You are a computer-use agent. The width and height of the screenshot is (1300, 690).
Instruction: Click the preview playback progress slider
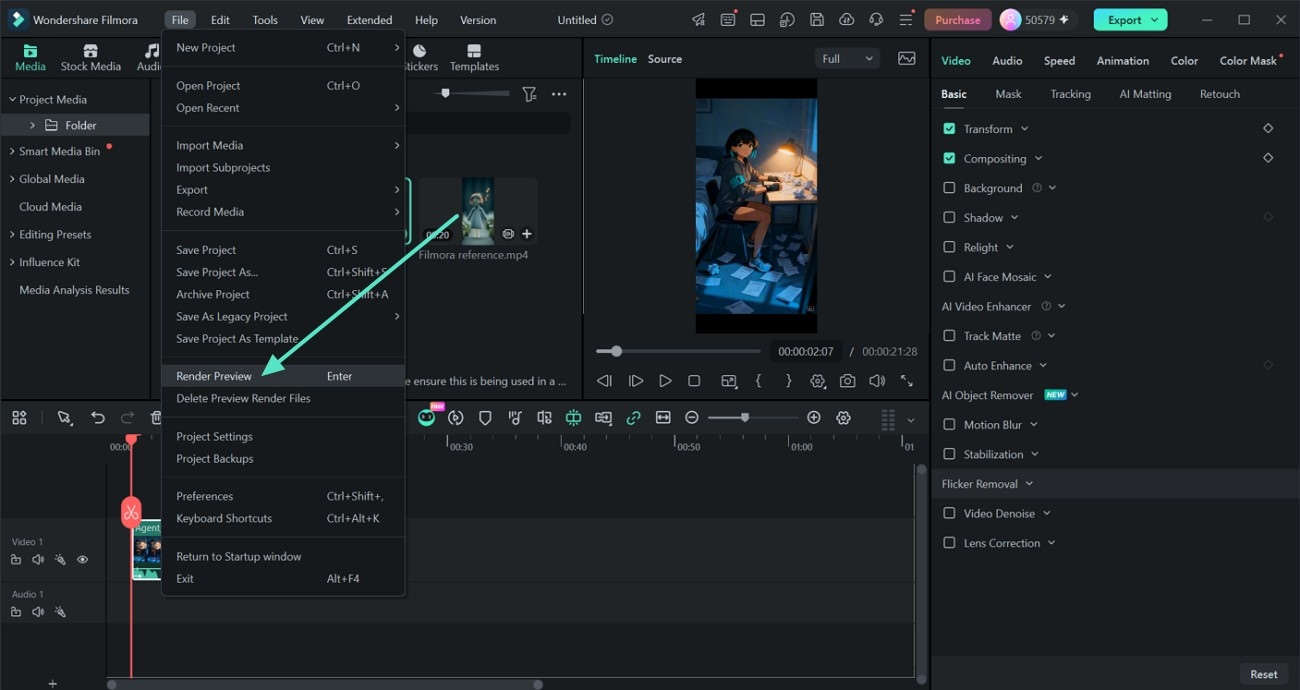point(678,351)
